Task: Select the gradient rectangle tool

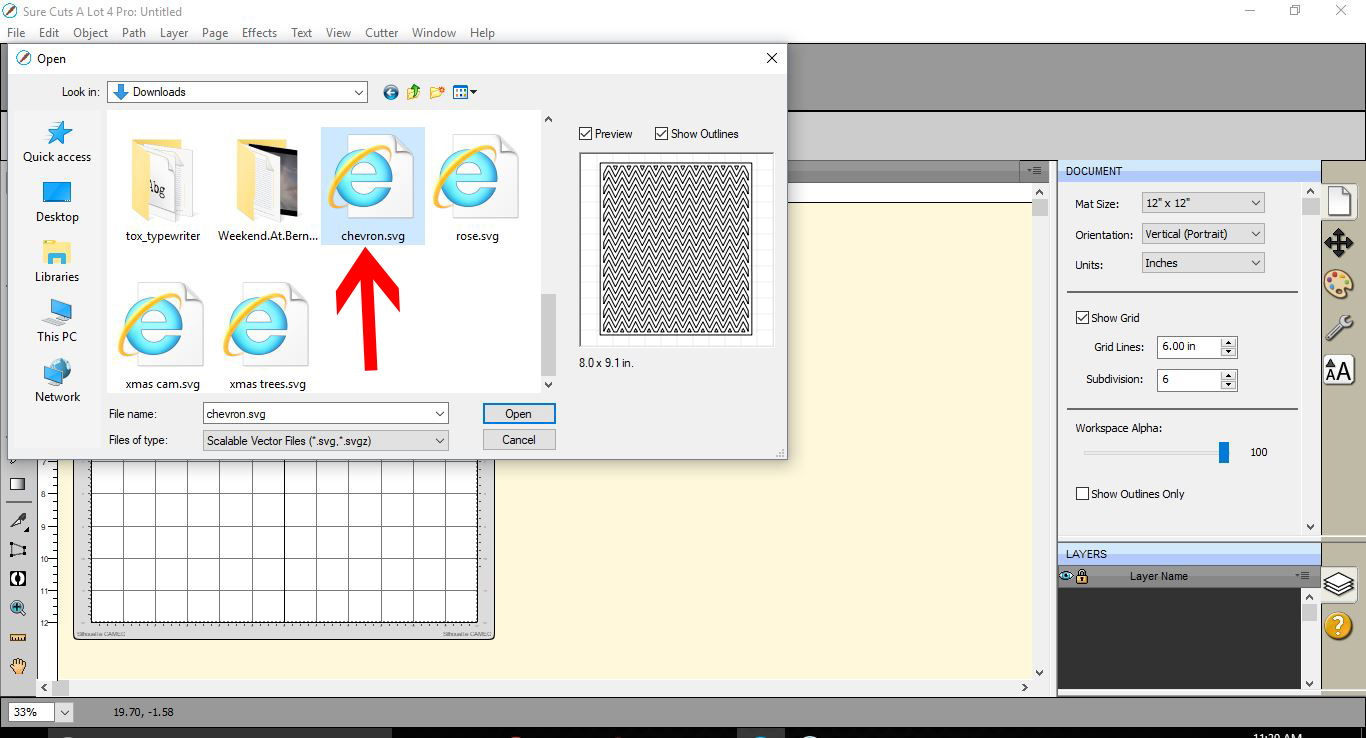Action: (18, 484)
